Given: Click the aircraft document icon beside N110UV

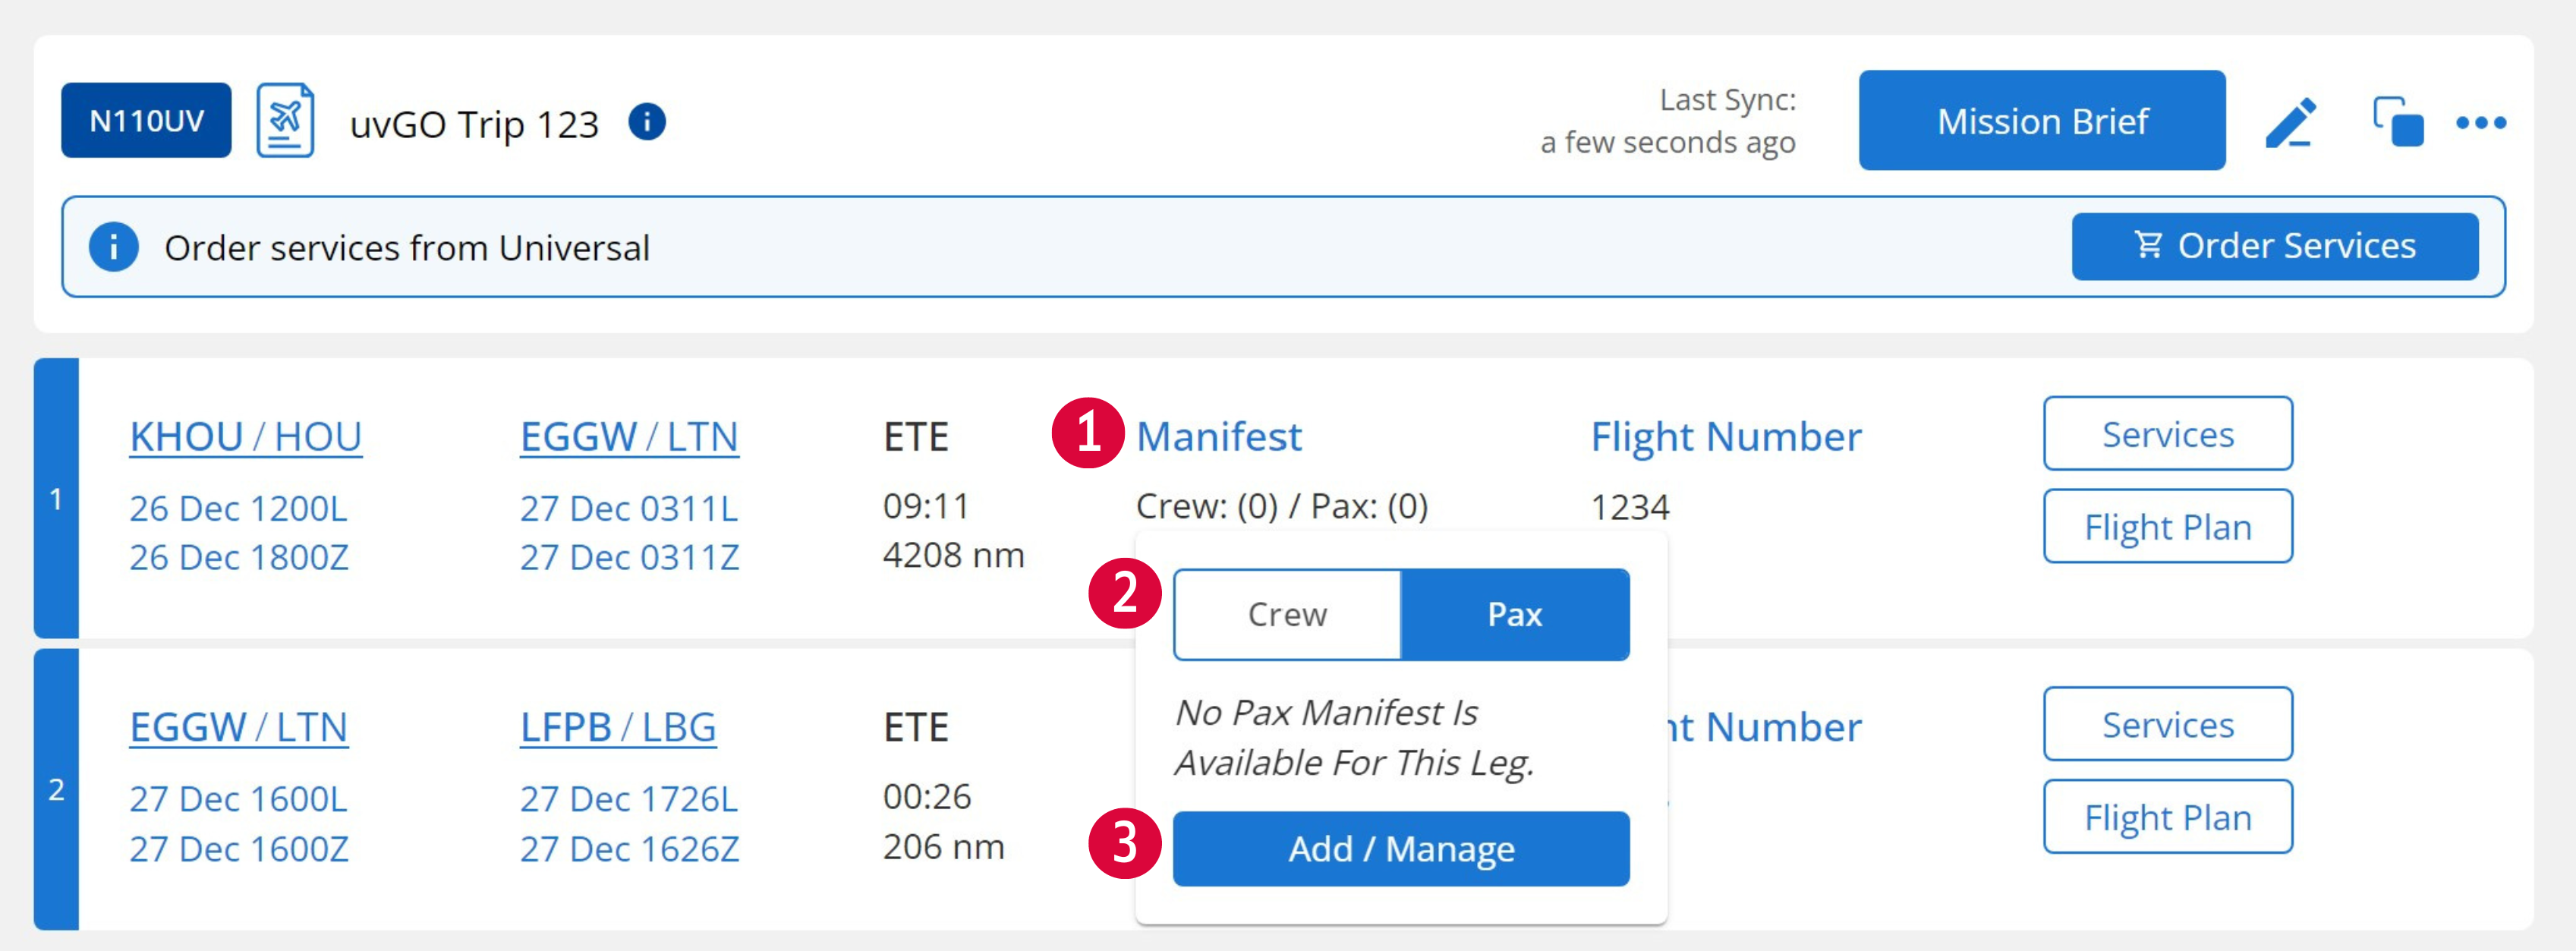Looking at the screenshot, I should (288, 120).
